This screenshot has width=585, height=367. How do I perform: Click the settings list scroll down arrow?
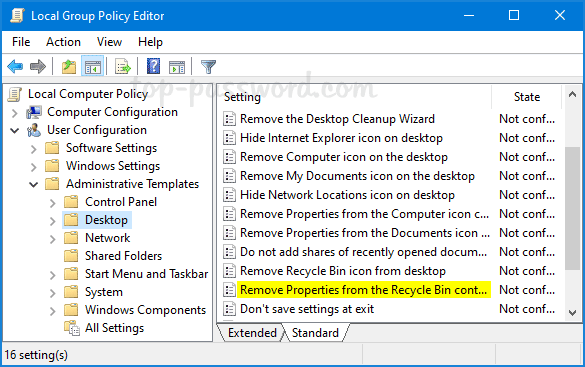572,313
